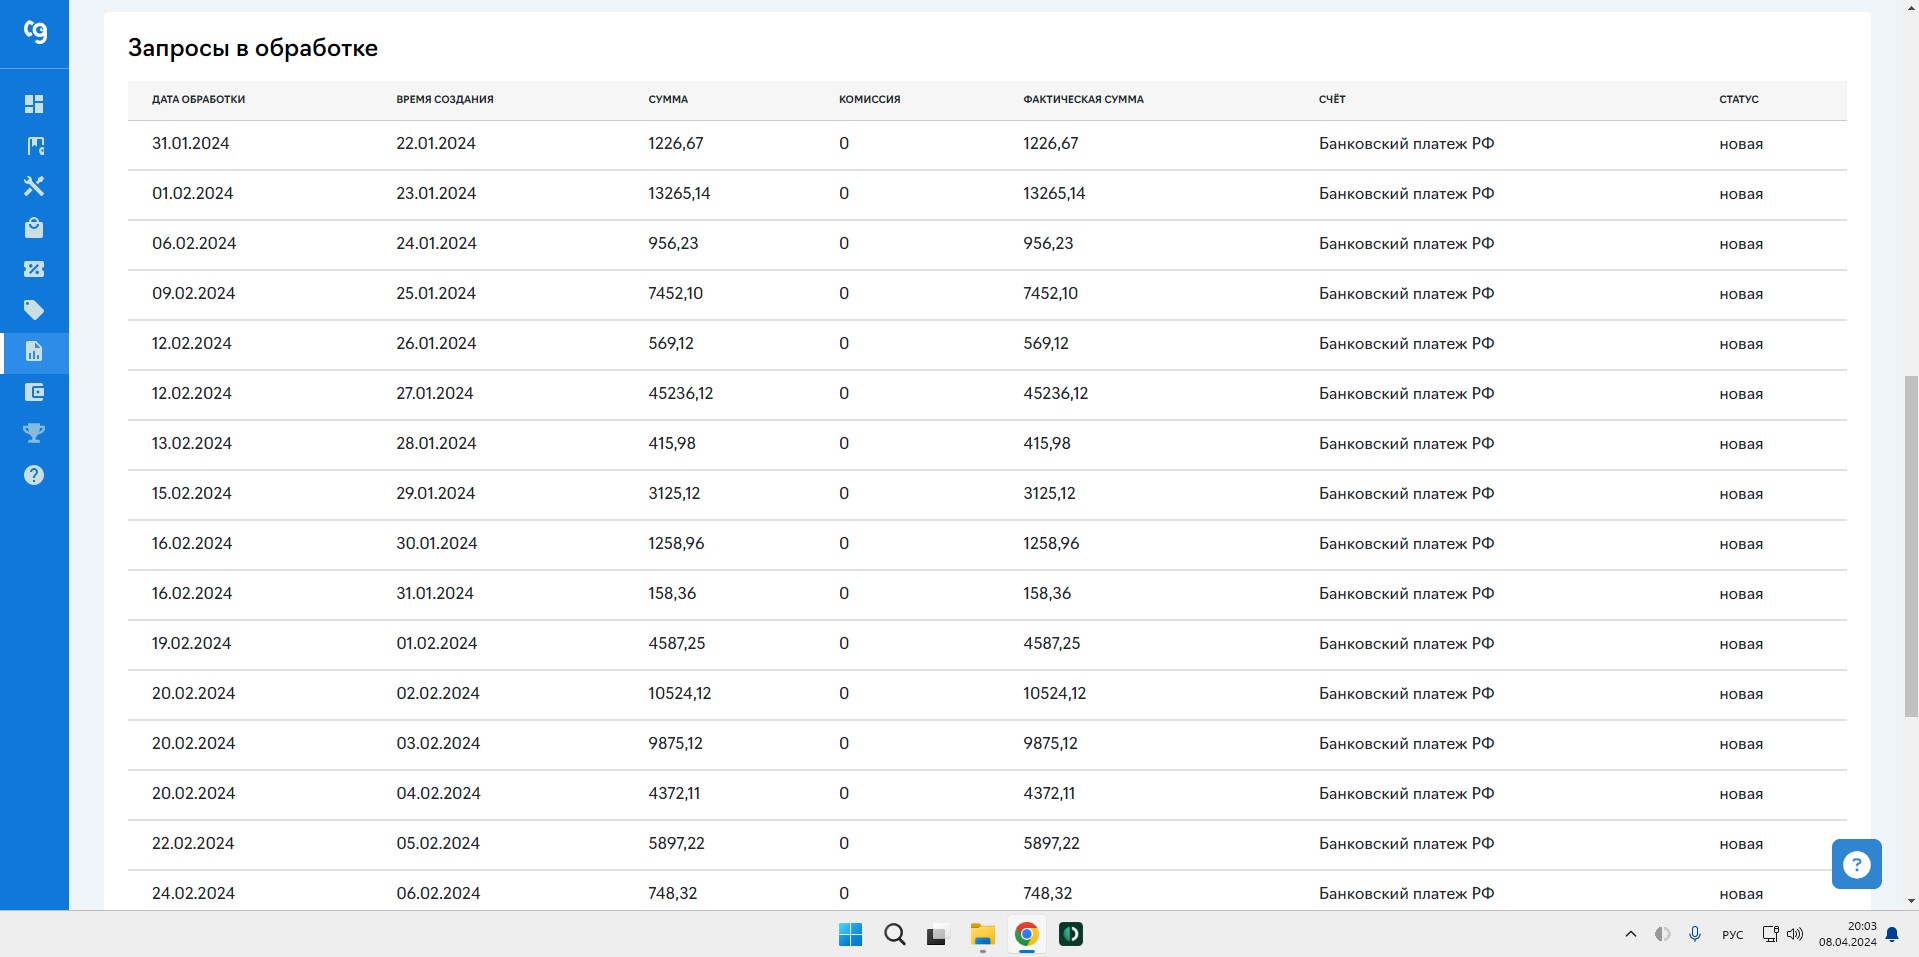This screenshot has height=957, width=1919.
Task: Click the logo icon above the sidebar
Action: (x=35, y=33)
